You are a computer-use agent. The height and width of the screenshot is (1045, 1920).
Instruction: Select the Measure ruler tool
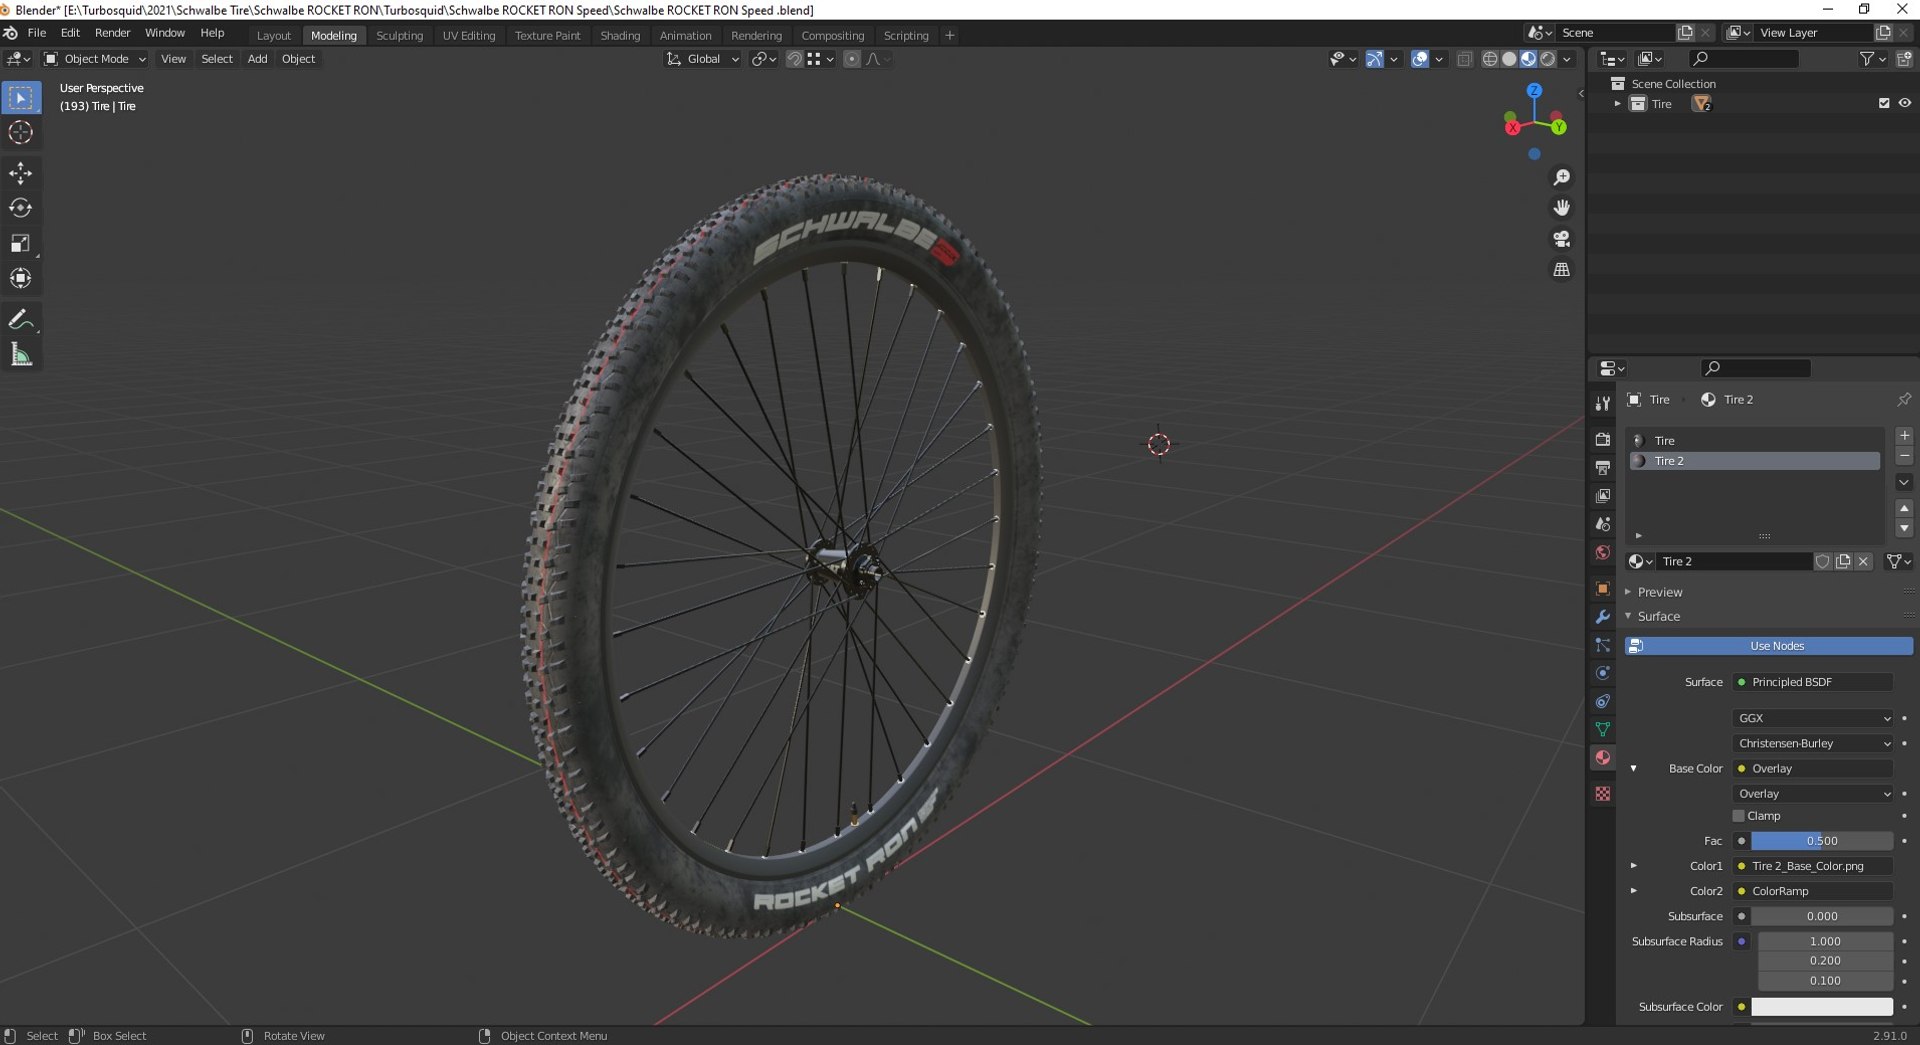pyautogui.click(x=21, y=355)
